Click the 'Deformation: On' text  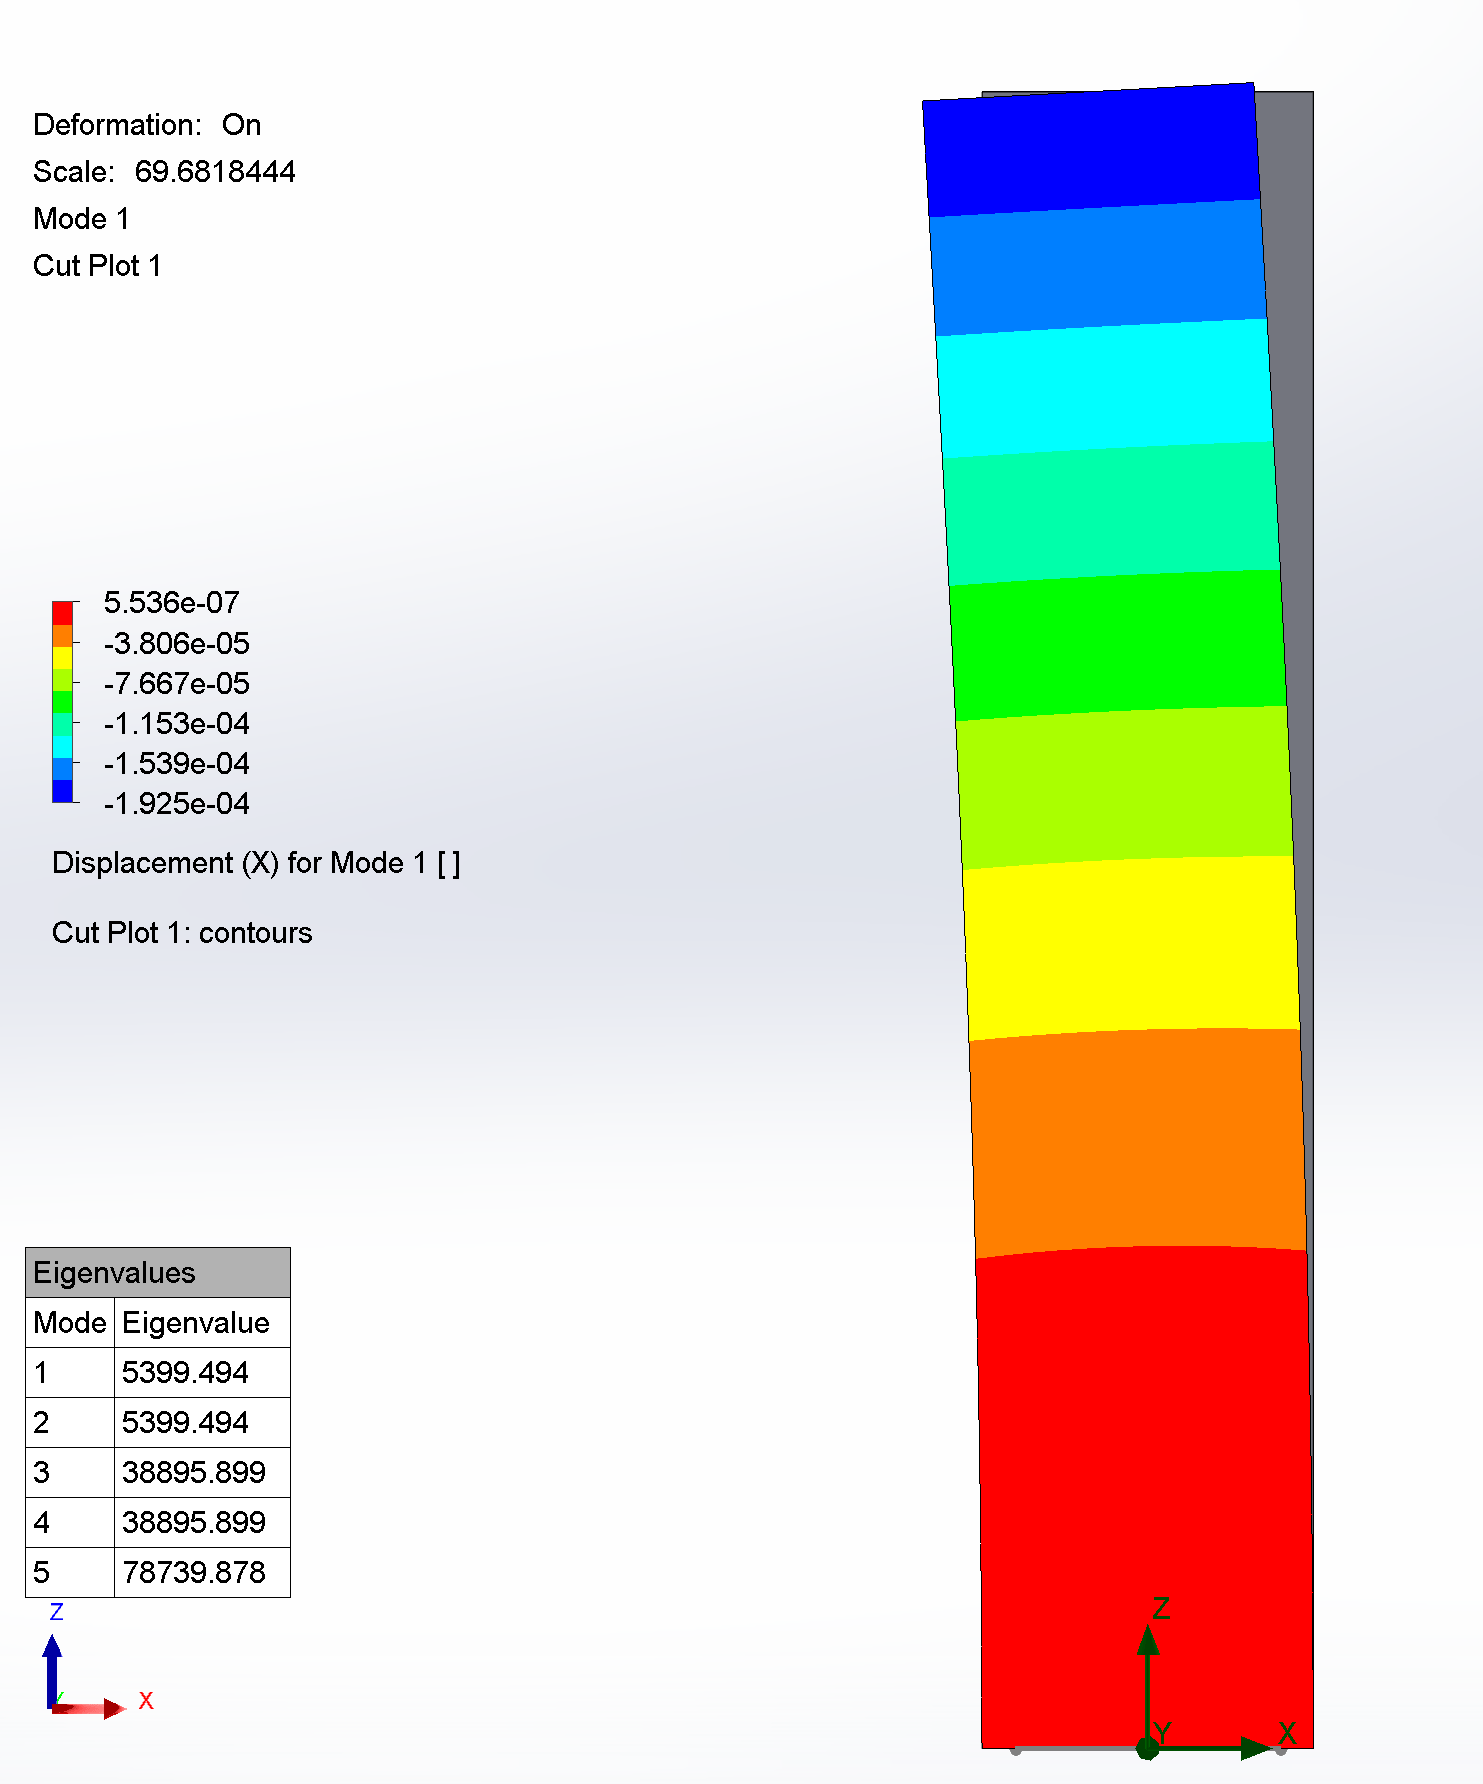[147, 125]
